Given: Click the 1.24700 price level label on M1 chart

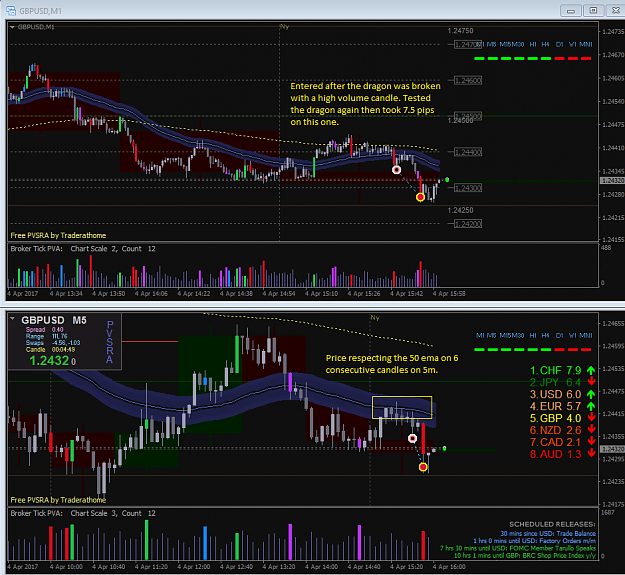Looking at the screenshot, I should (x=467, y=45).
